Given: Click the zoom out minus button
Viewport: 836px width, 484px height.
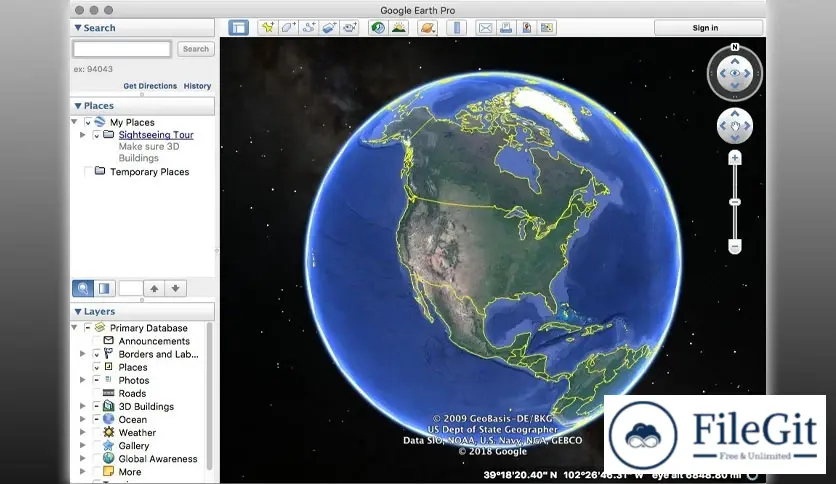Looking at the screenshot, I should coord(735,247).
